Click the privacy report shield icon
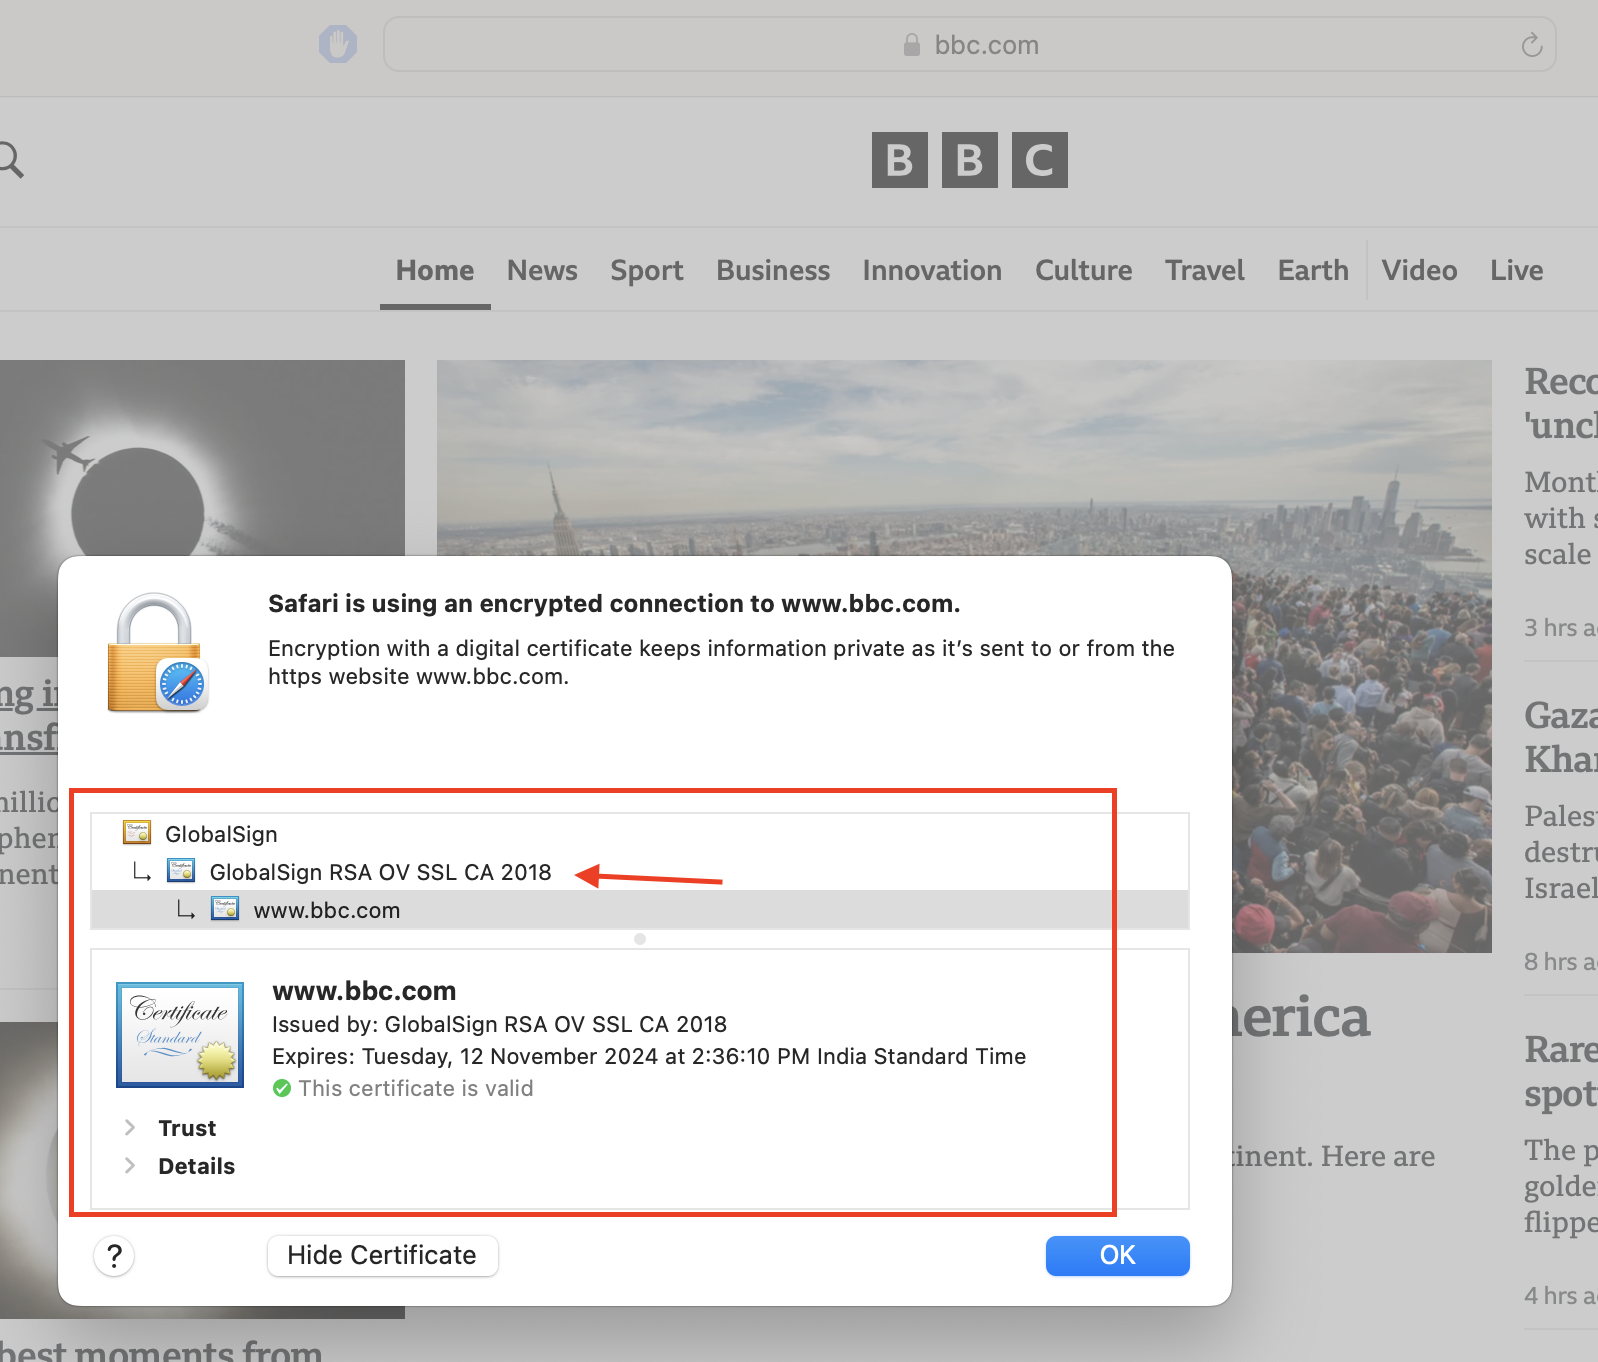Viewport: 1598px width, 1362px height. [x=338, y=44]
